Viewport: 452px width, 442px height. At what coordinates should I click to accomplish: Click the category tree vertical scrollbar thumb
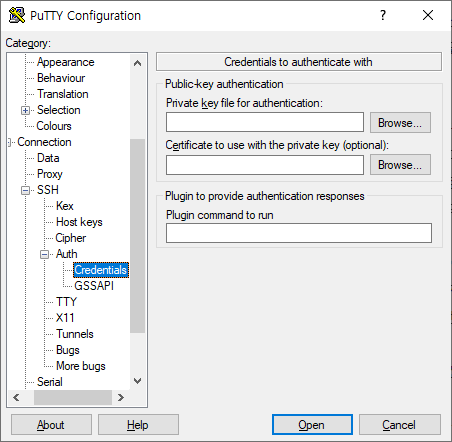pyautogui.click(x=137, y=236)
